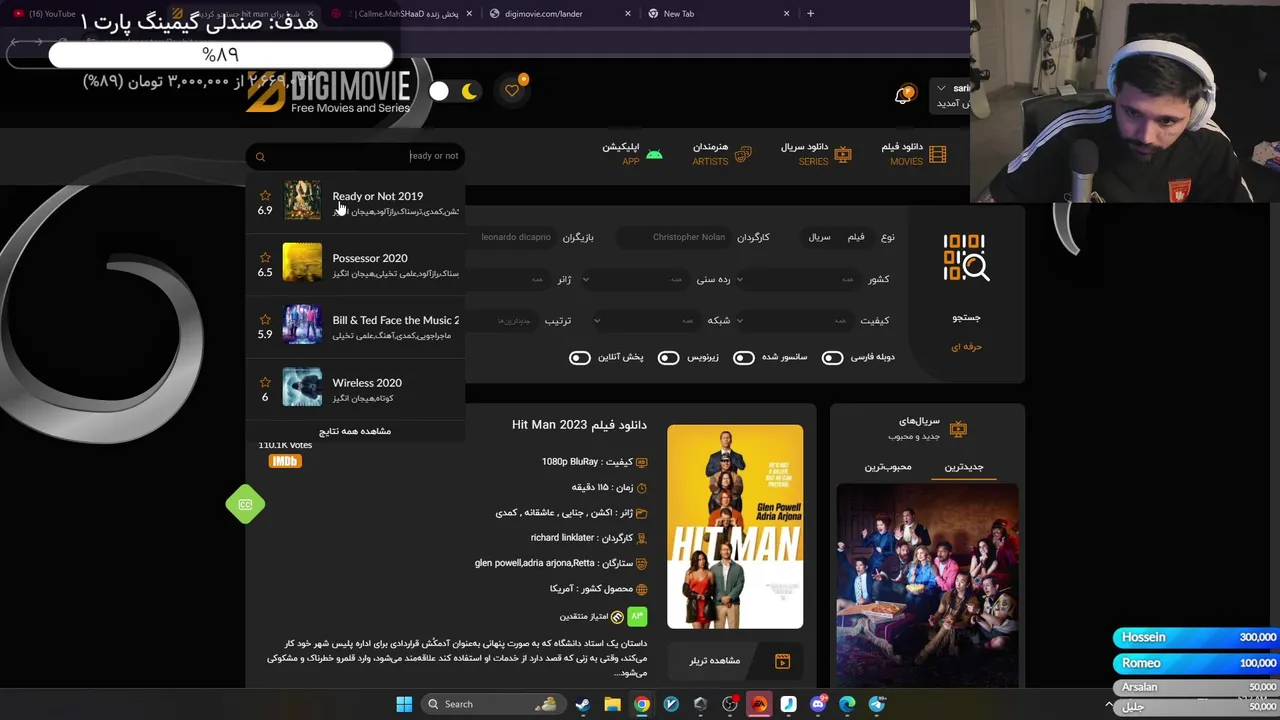Image resolution: width=1280 pixels, height=720 pixels.
Task: Expand the user account chevron menu
Action: coord(941,89)
